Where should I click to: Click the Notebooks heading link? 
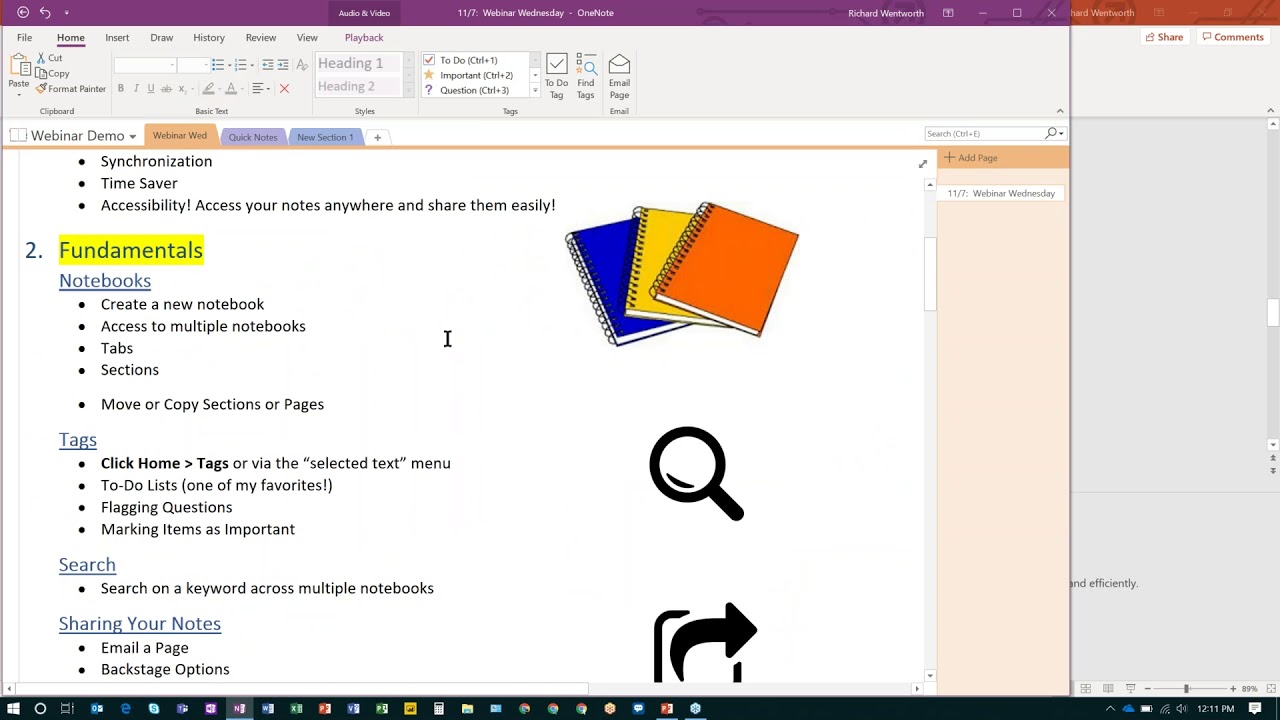tap(105, 280)
